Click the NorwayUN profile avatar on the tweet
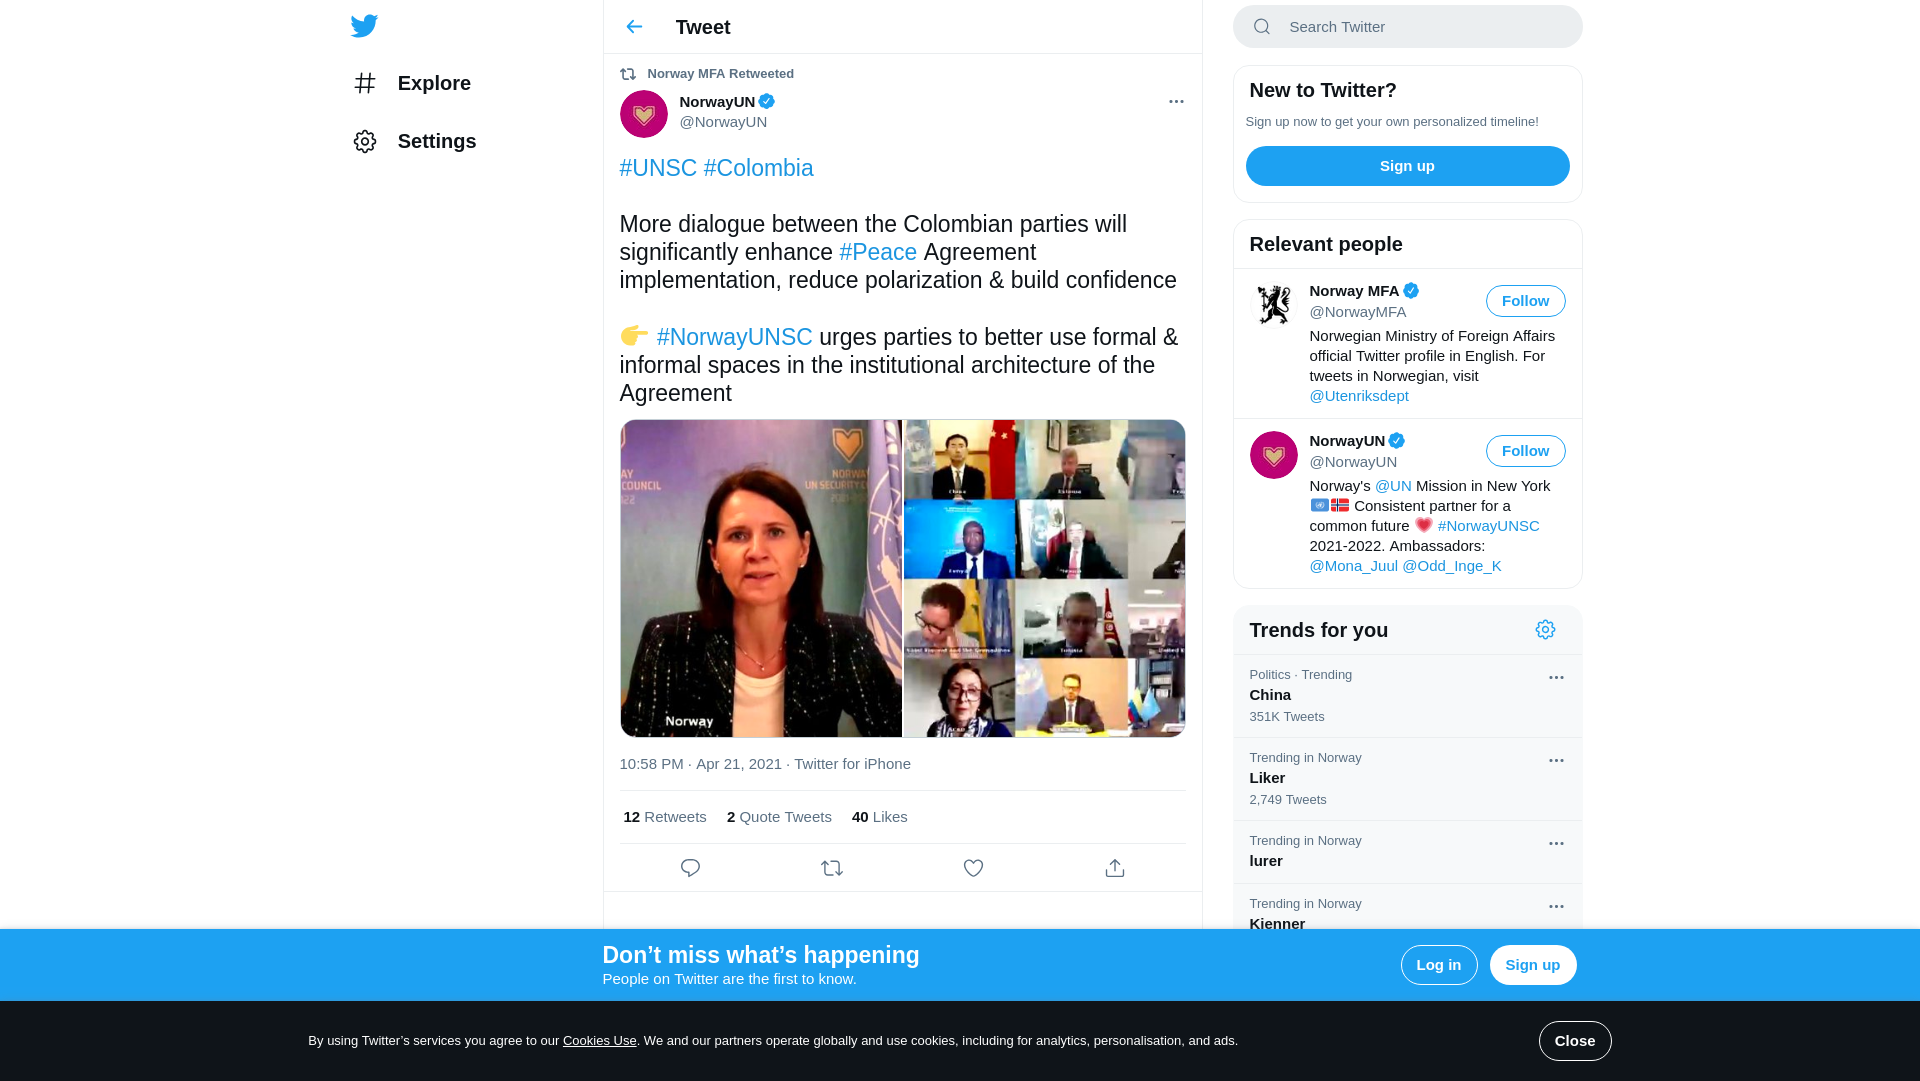The image size is (1920, 1081). click(644, 114)
